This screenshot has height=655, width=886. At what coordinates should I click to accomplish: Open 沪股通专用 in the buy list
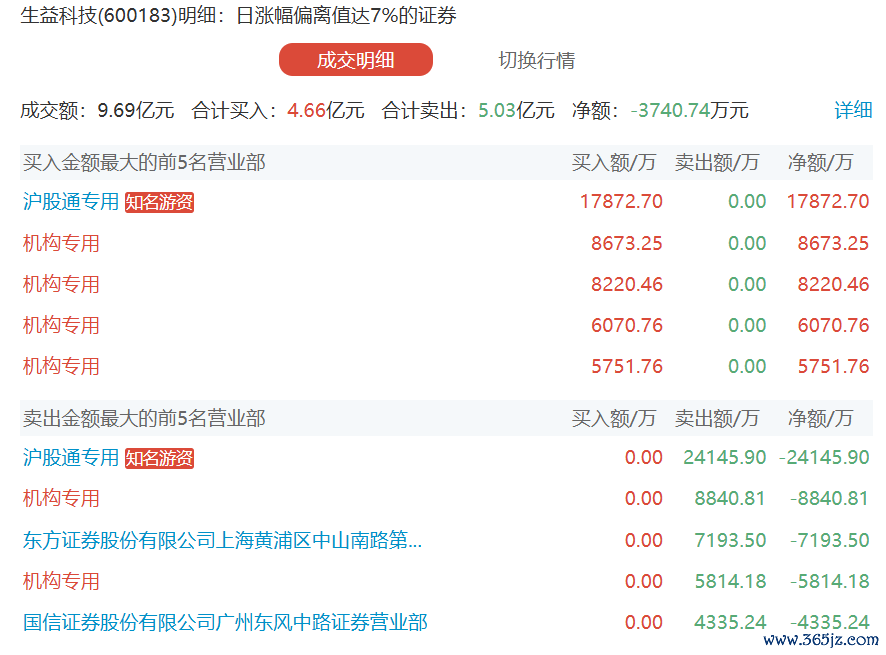point(71,201)
